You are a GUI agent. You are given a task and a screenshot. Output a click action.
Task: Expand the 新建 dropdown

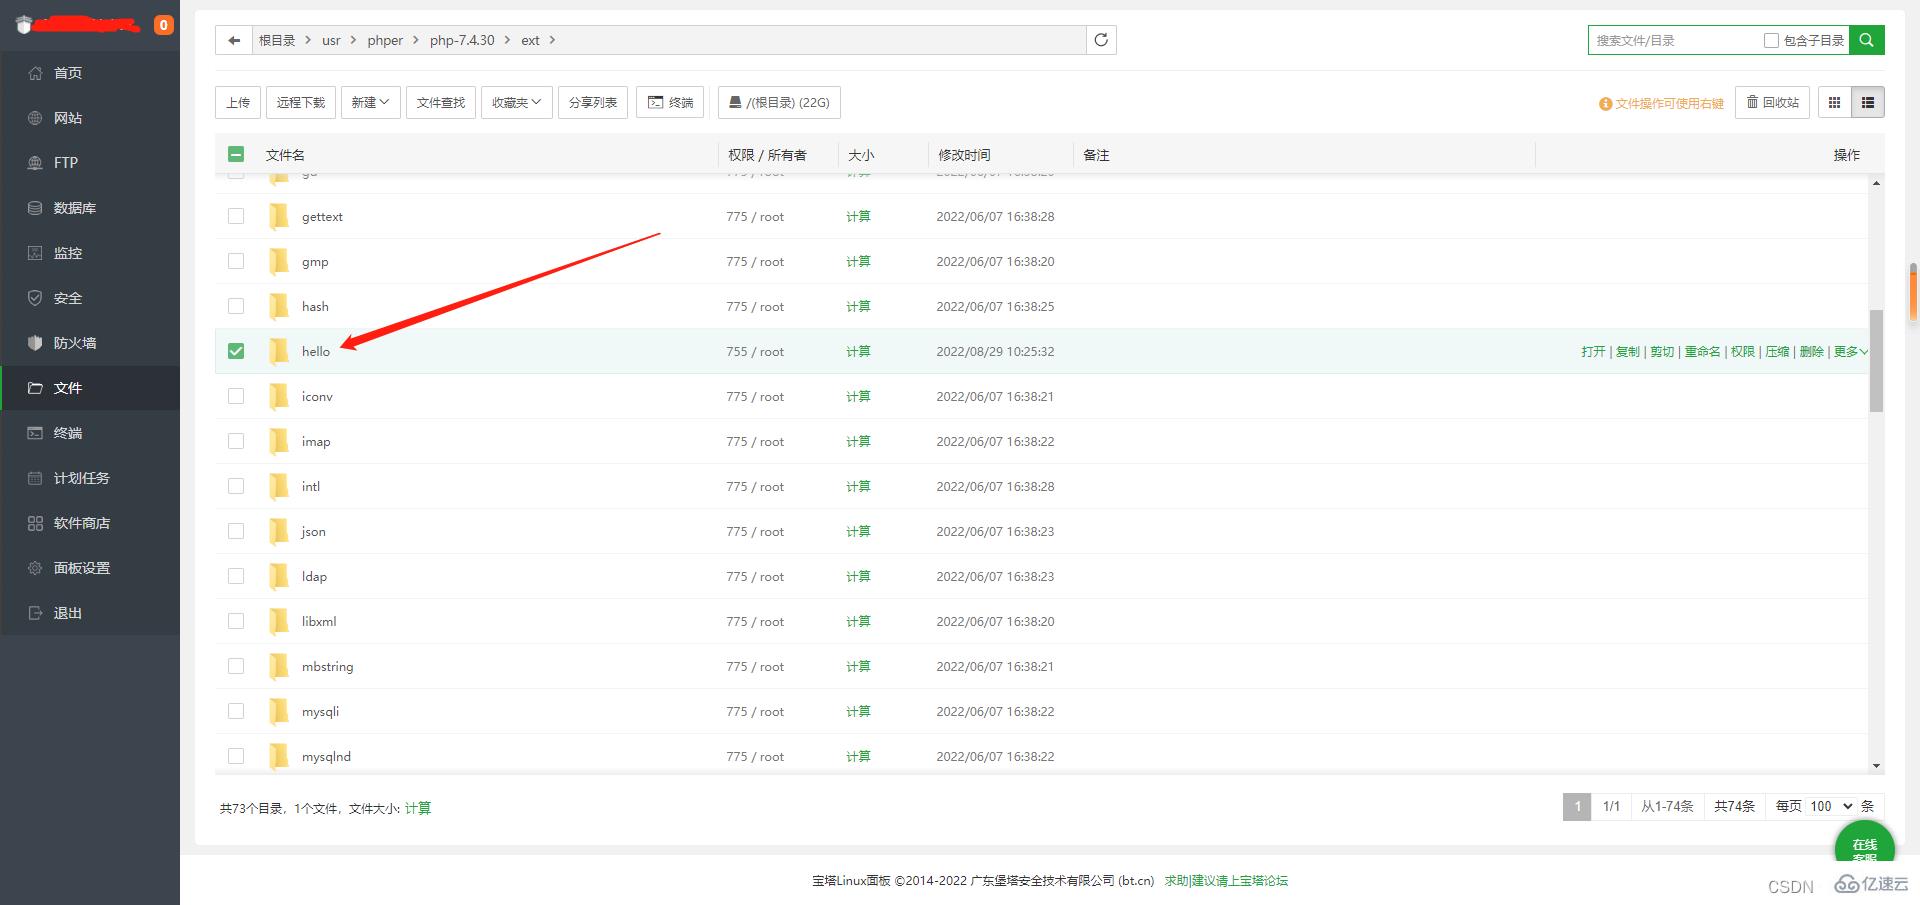coord(370,102)
